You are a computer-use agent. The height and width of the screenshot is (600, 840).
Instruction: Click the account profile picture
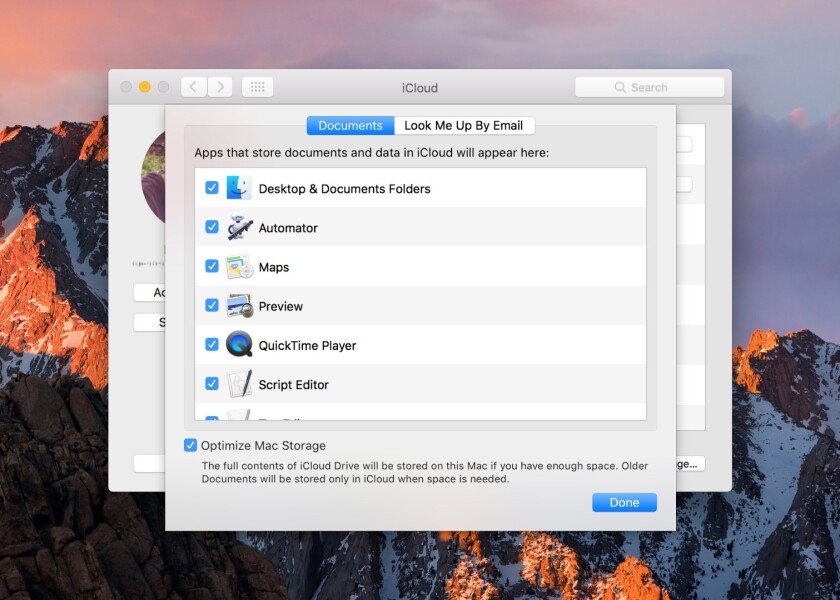point(153,177)
